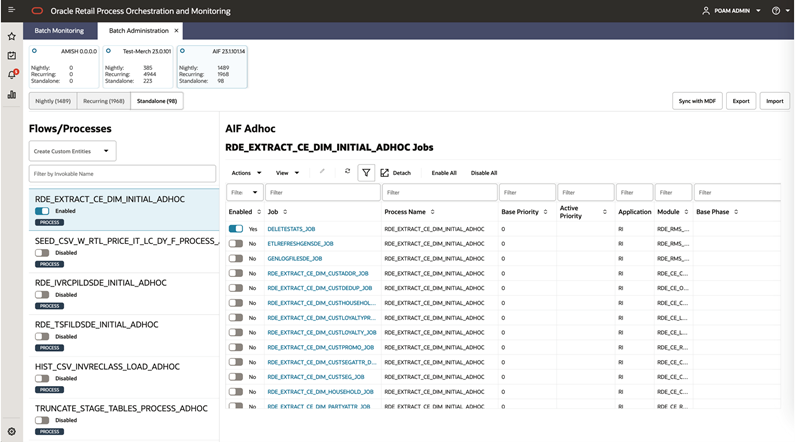Image resolution: width=795 pixels, height=442 pixels.
Task: Enable SEED_CSV_W_RTL_PRICE_IT_LC_DY_F_PROCESS switch
Action: click(42, 253)
